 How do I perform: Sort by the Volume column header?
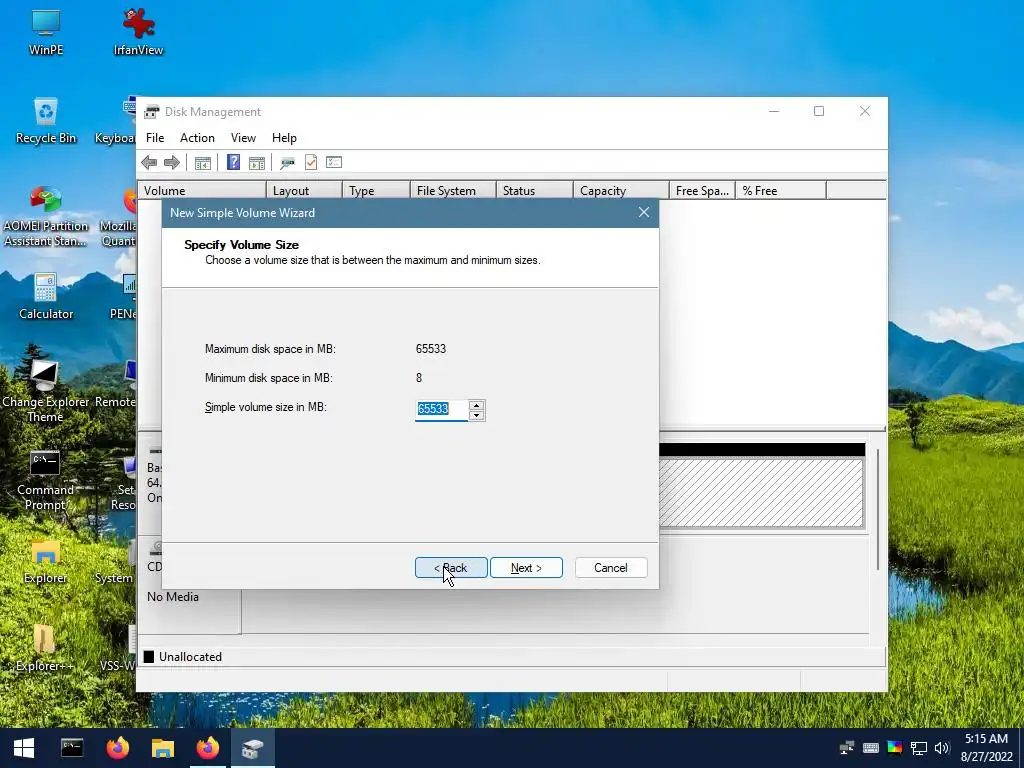tap(201, 191)
